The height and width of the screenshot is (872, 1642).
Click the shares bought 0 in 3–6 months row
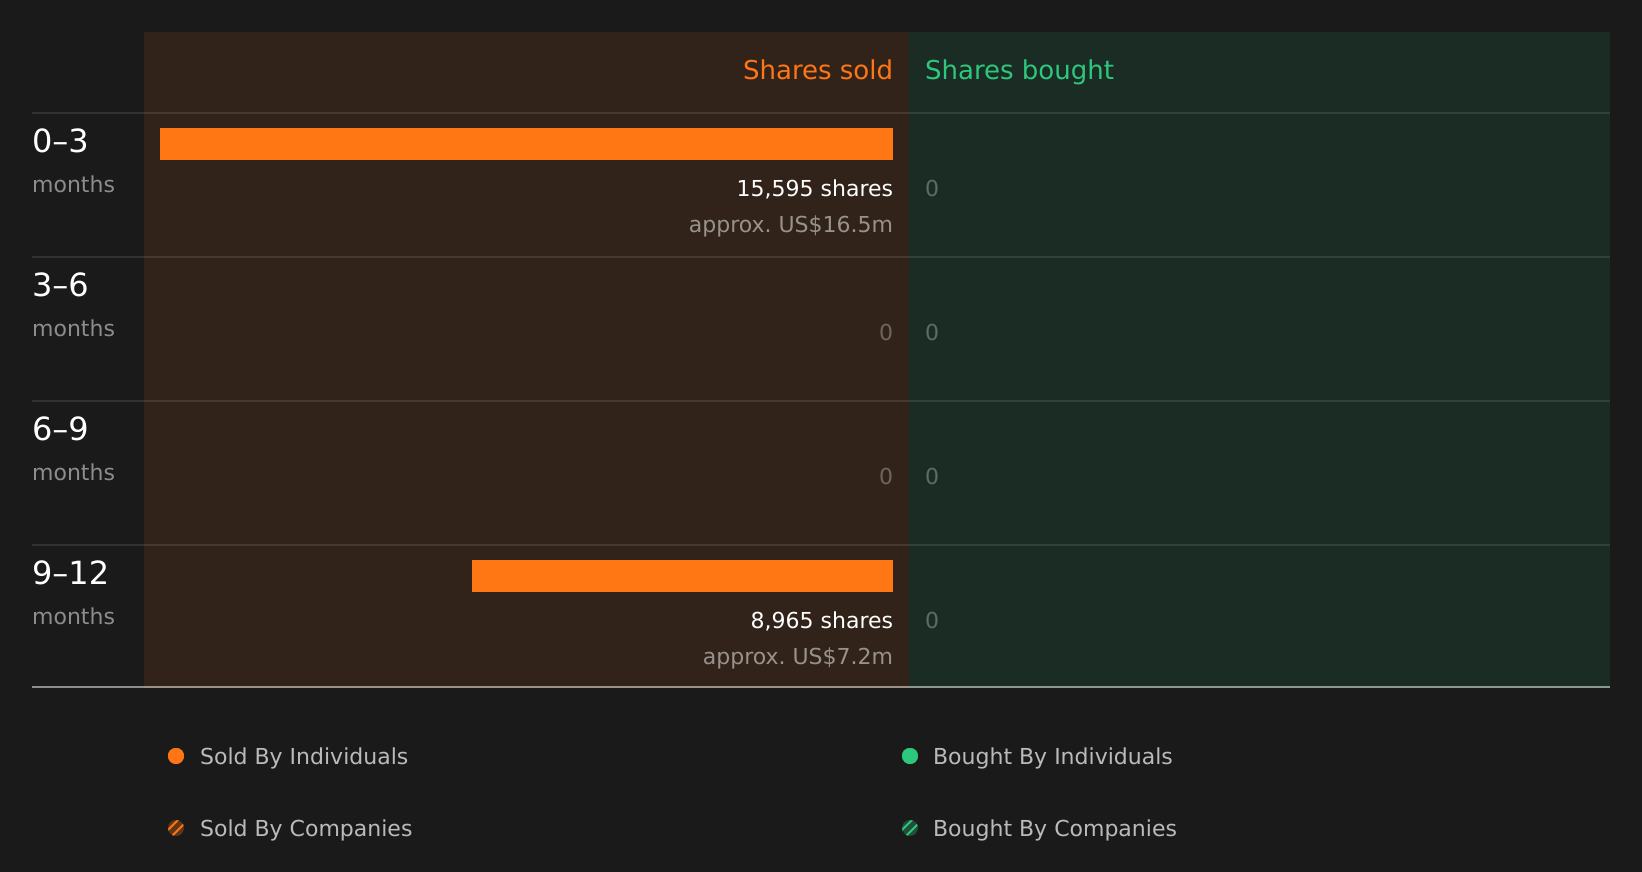[x=932, y=332]
